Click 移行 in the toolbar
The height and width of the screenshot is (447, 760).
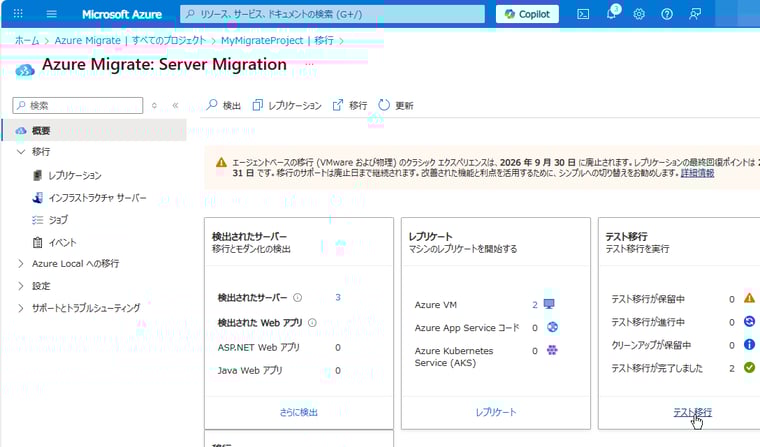pyautogui.click(x=350, y=105)
